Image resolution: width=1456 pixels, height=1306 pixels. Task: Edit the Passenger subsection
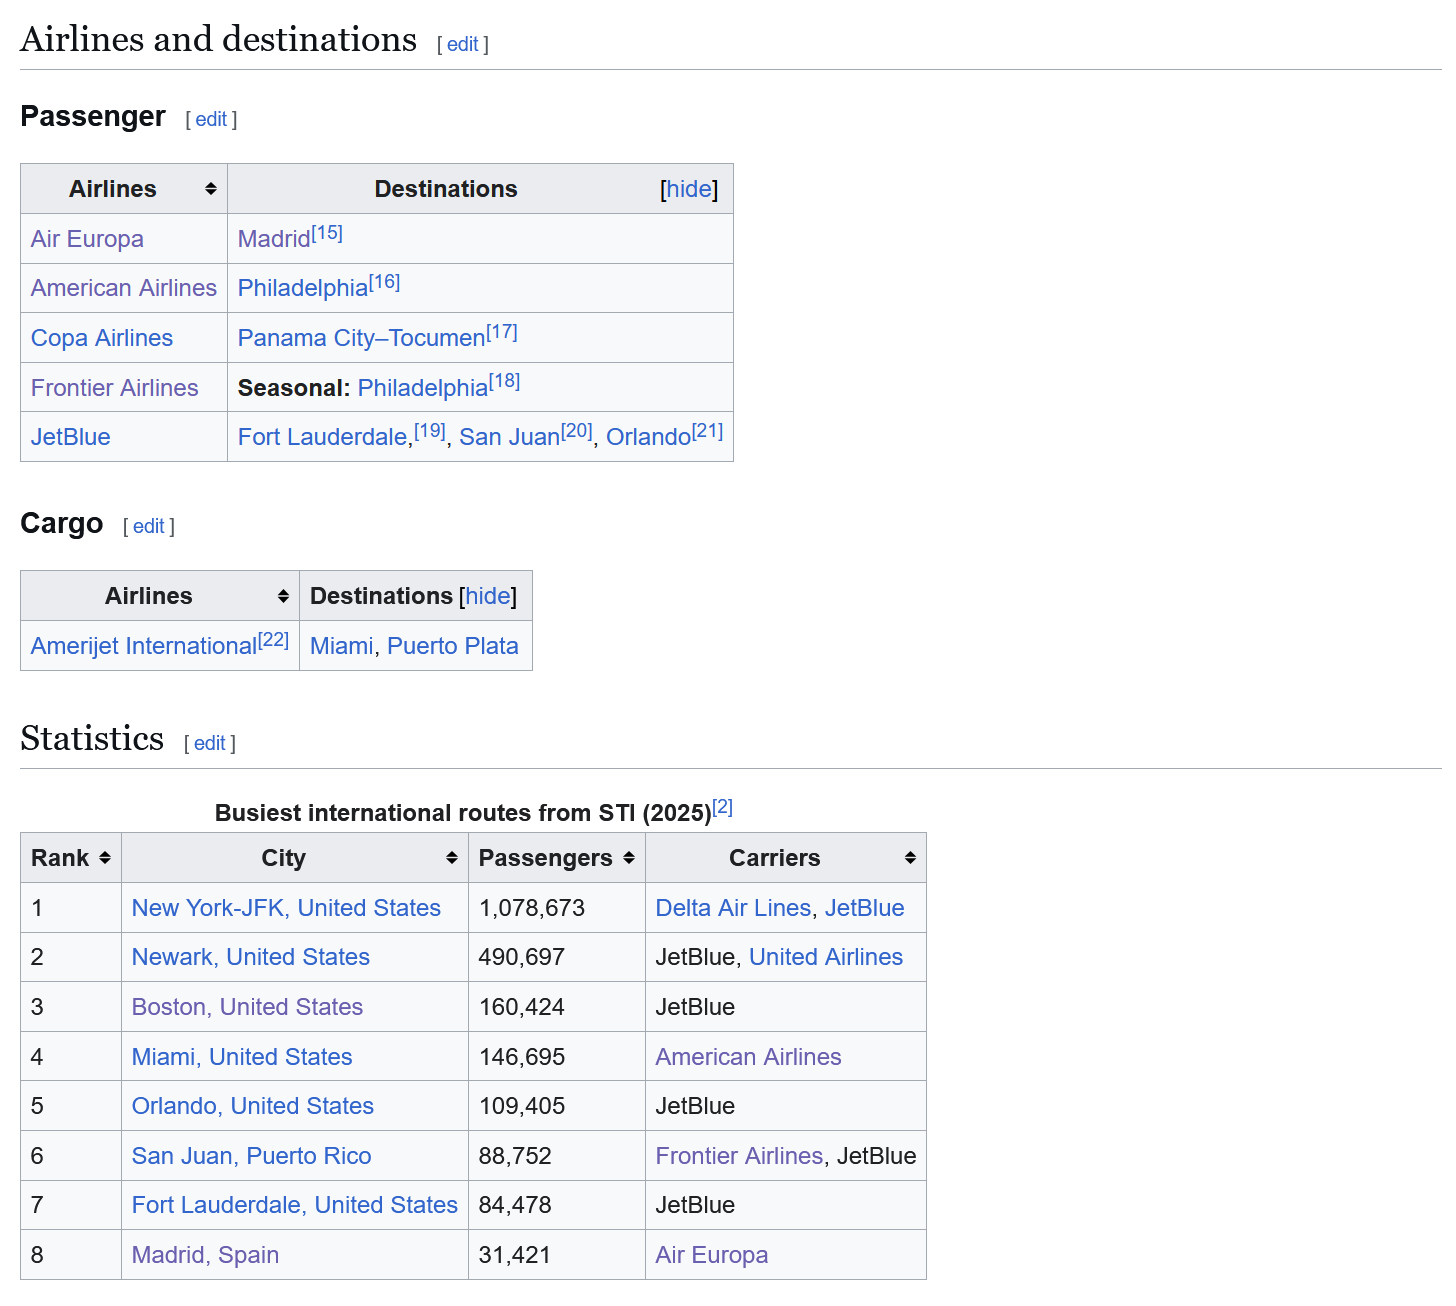pos(211,119)
